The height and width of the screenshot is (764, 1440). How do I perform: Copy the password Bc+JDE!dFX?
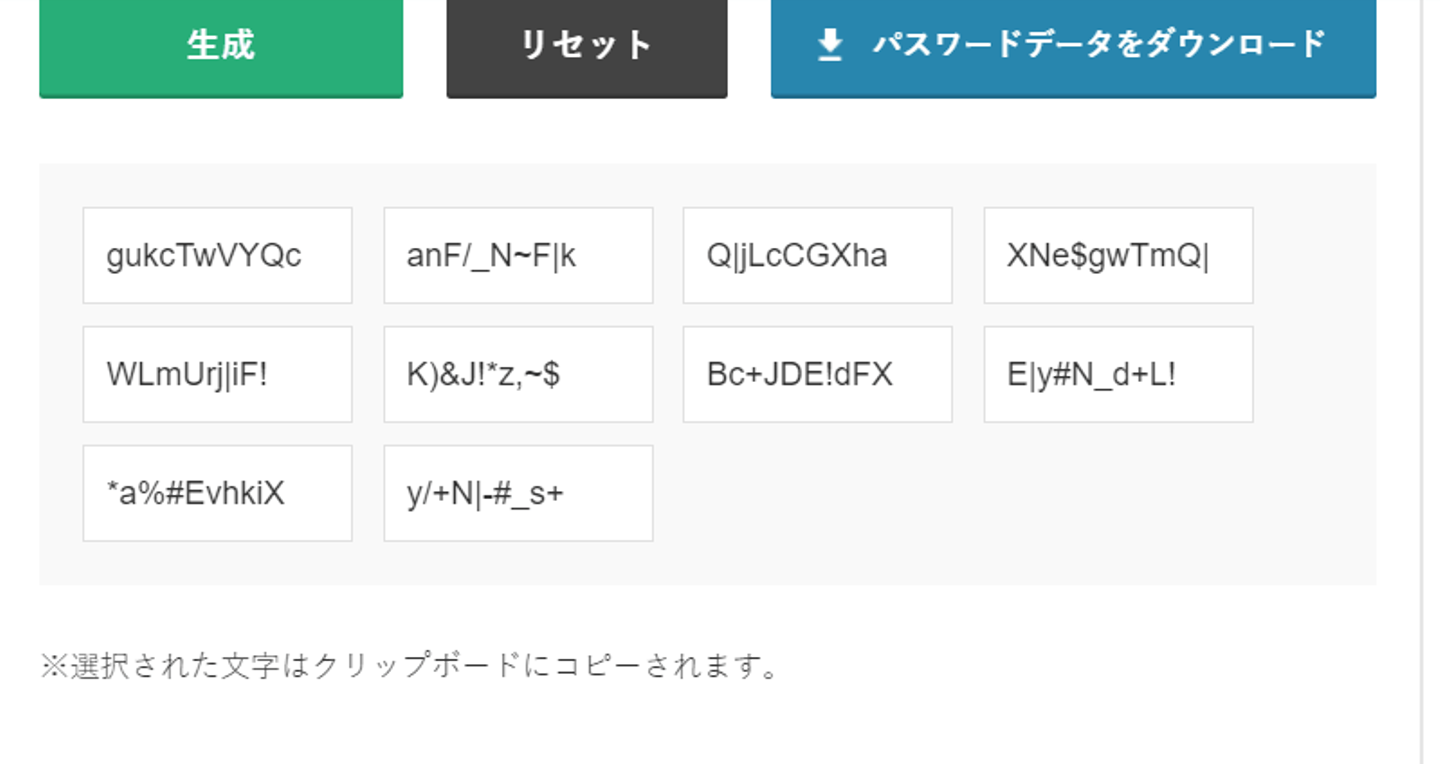click(817, 375)
